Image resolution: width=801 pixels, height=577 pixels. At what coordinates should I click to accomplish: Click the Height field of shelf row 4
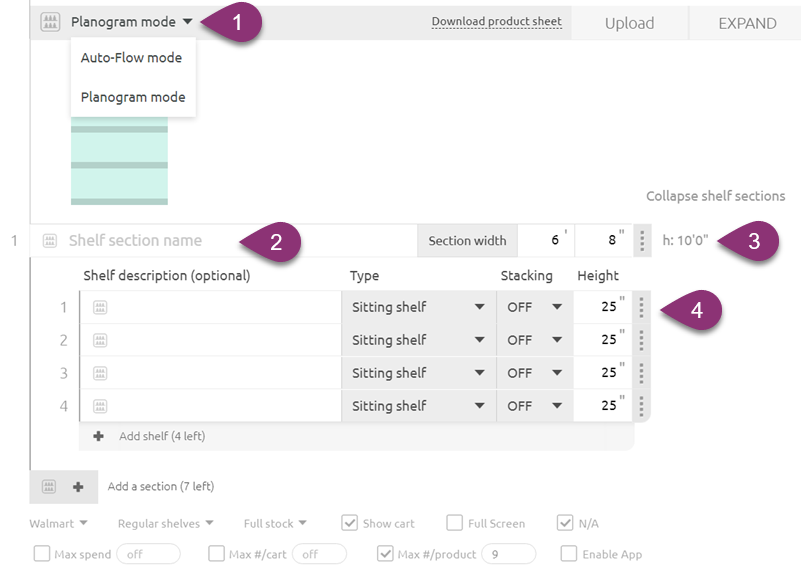click(603, 406)
